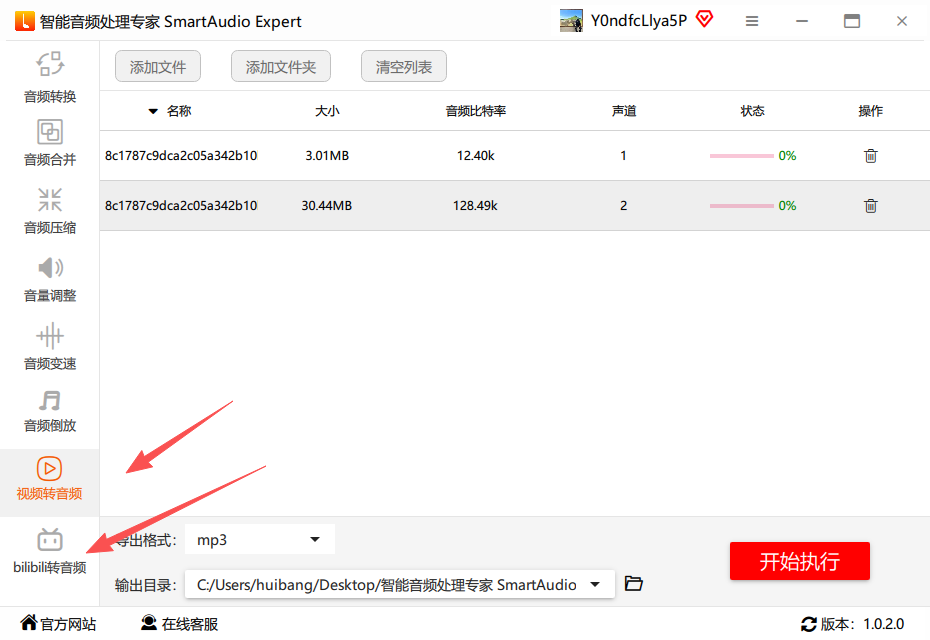Viewport: 930px width, 640px height.
Task: Browse output folder with folder icon
Action: tap(633, 584)
